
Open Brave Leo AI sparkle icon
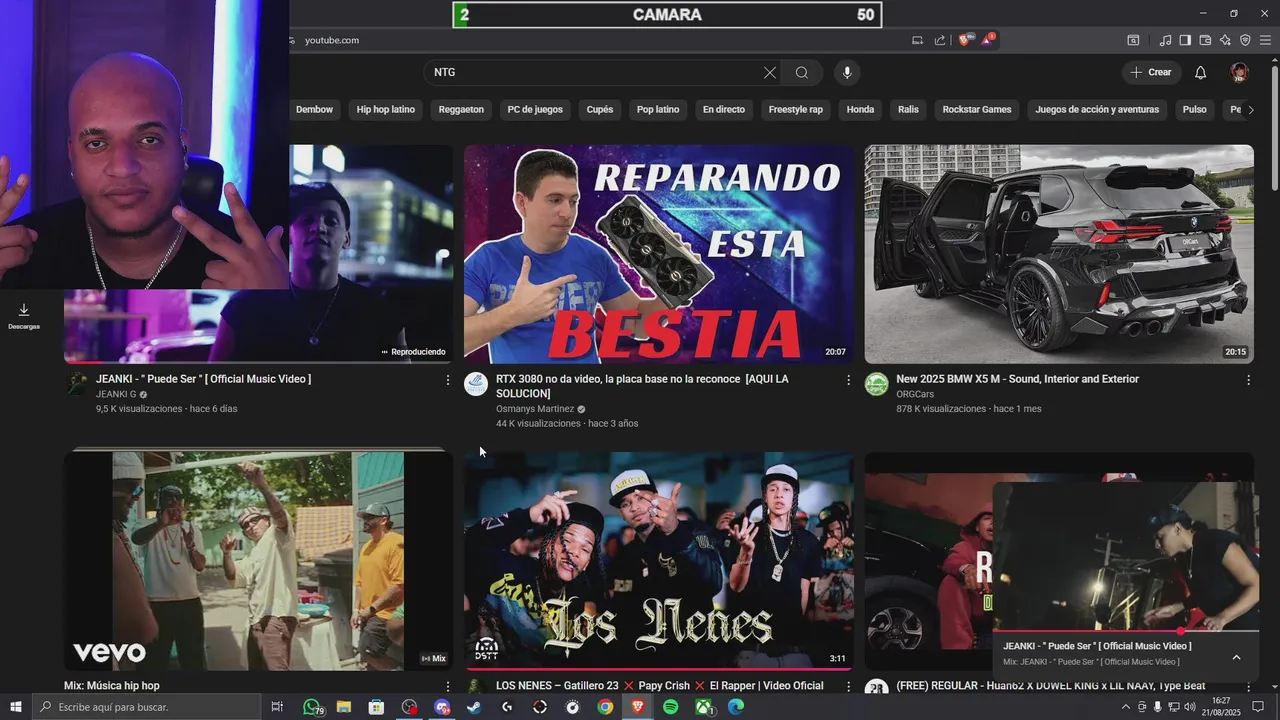pyautogui.click(x=1225, y=40)
